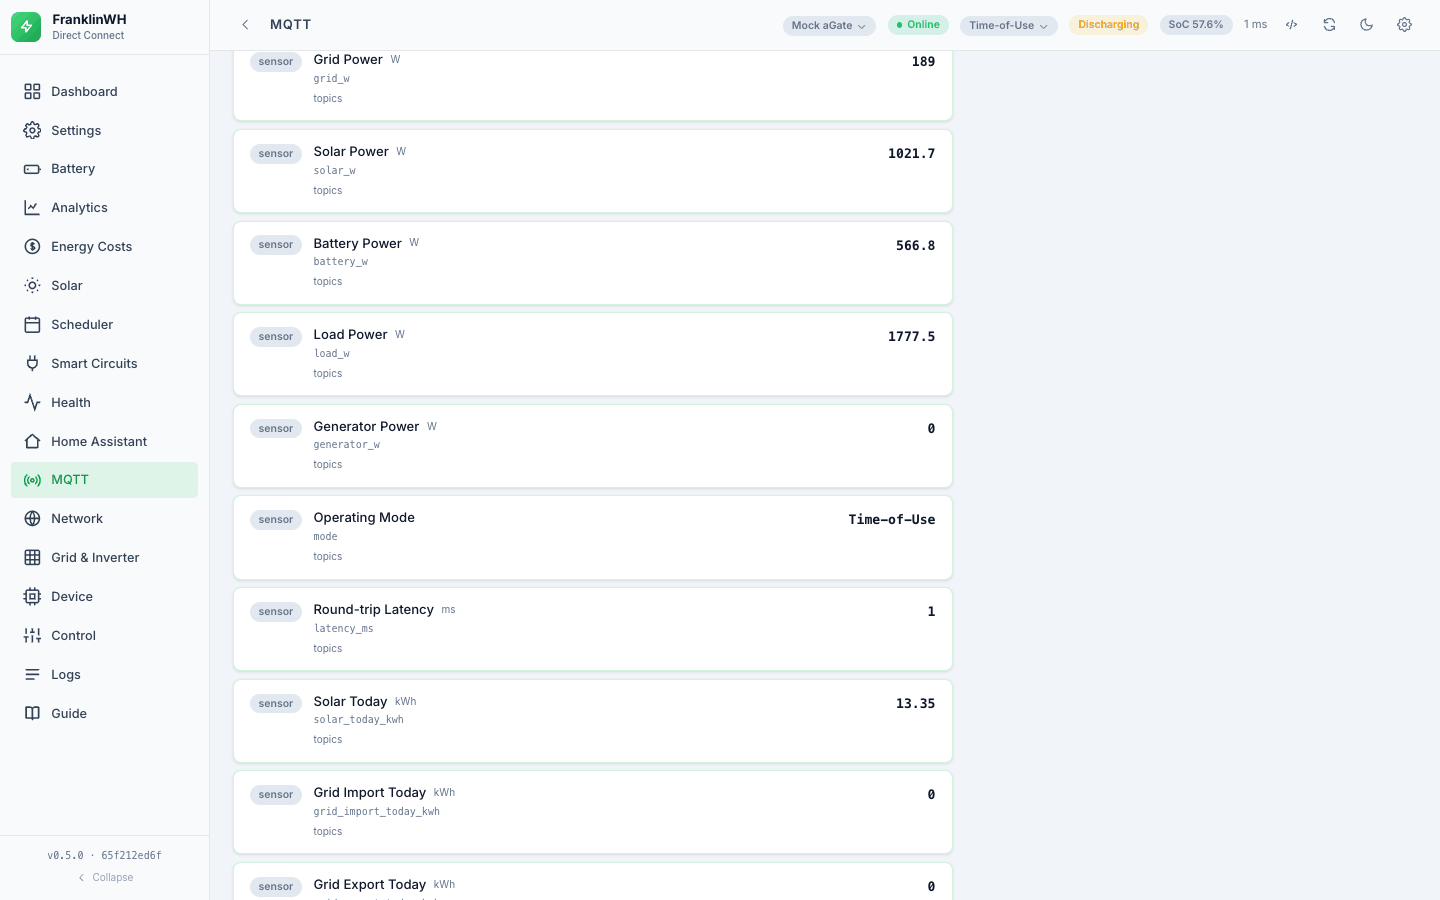Click topics link under Operating Mode

(x=328, y=557)
